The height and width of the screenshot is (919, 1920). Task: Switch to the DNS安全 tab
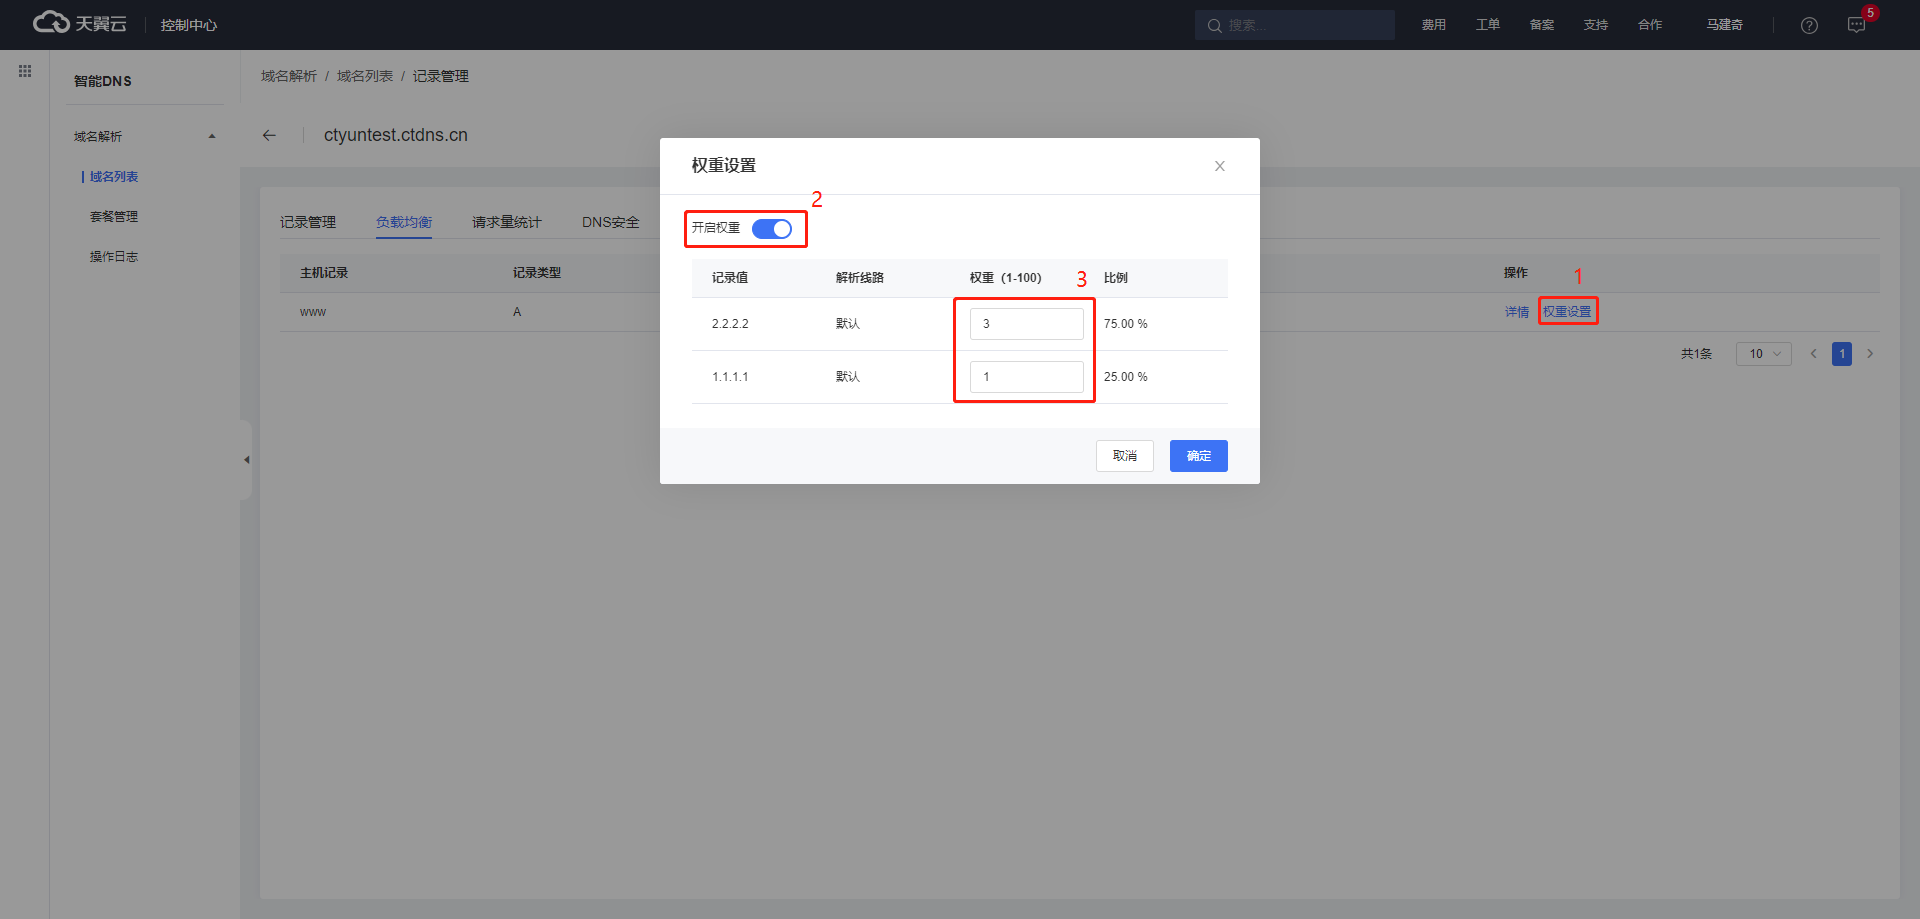coord(611,222)
